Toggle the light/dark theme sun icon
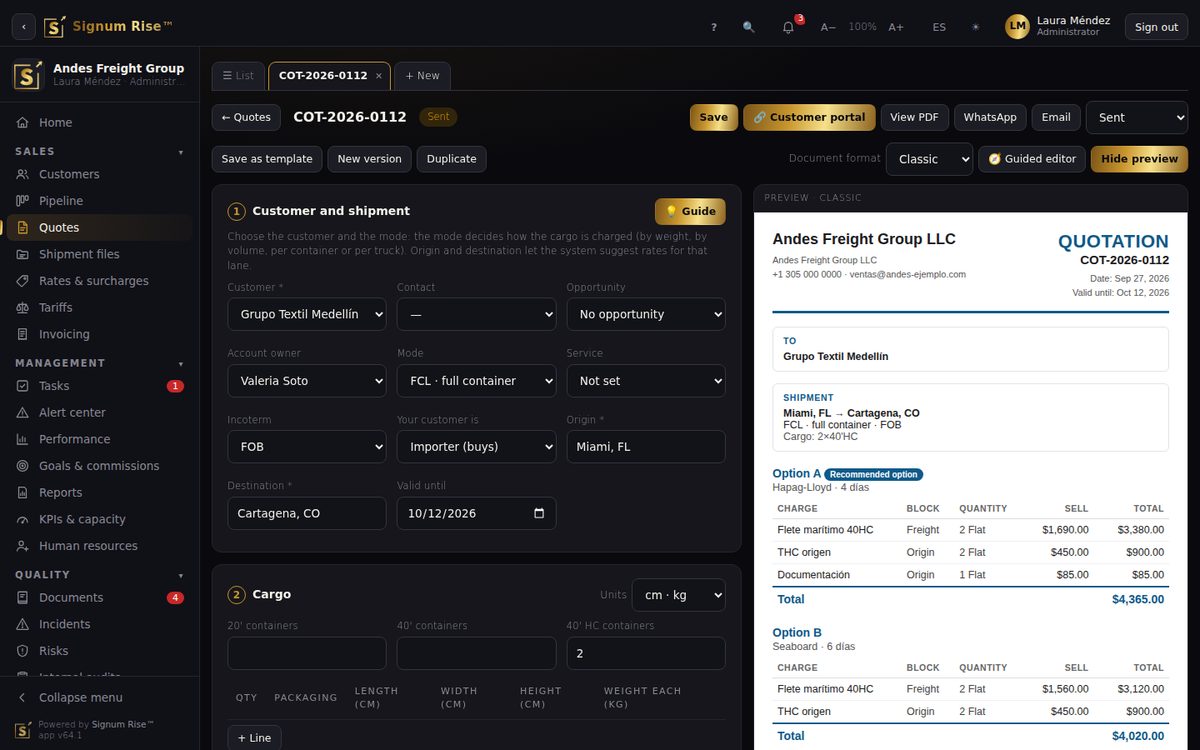1200x750 pixels. (x=976, y=27)
